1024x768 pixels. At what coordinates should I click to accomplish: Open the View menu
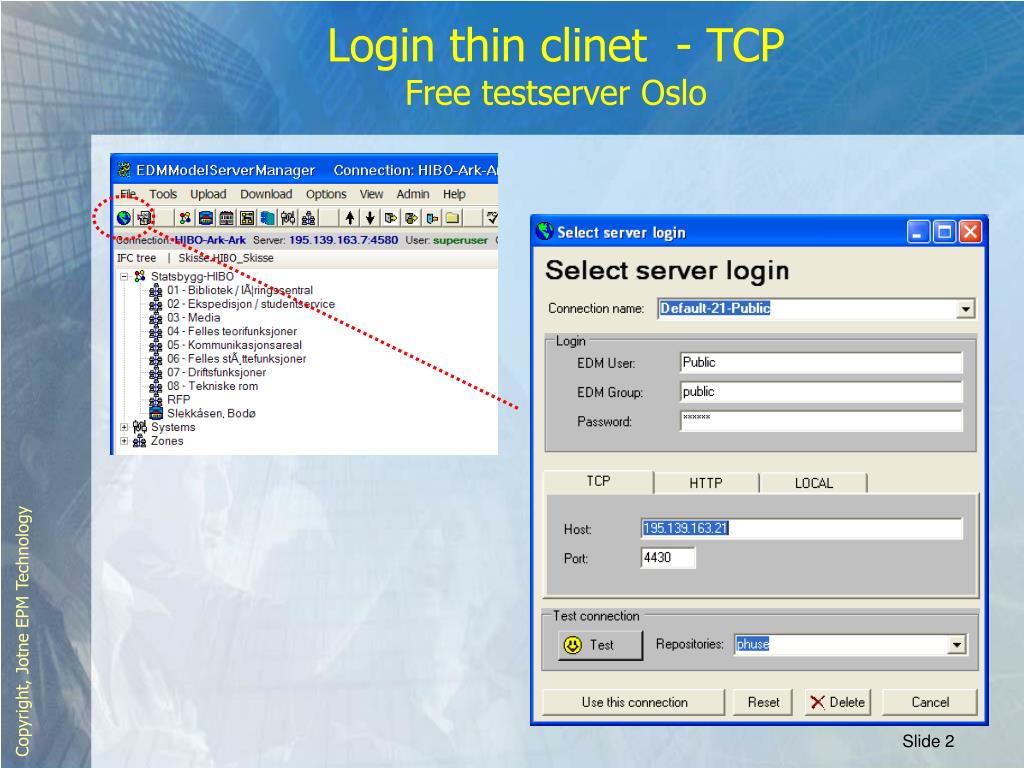click(x=371, y=194)
